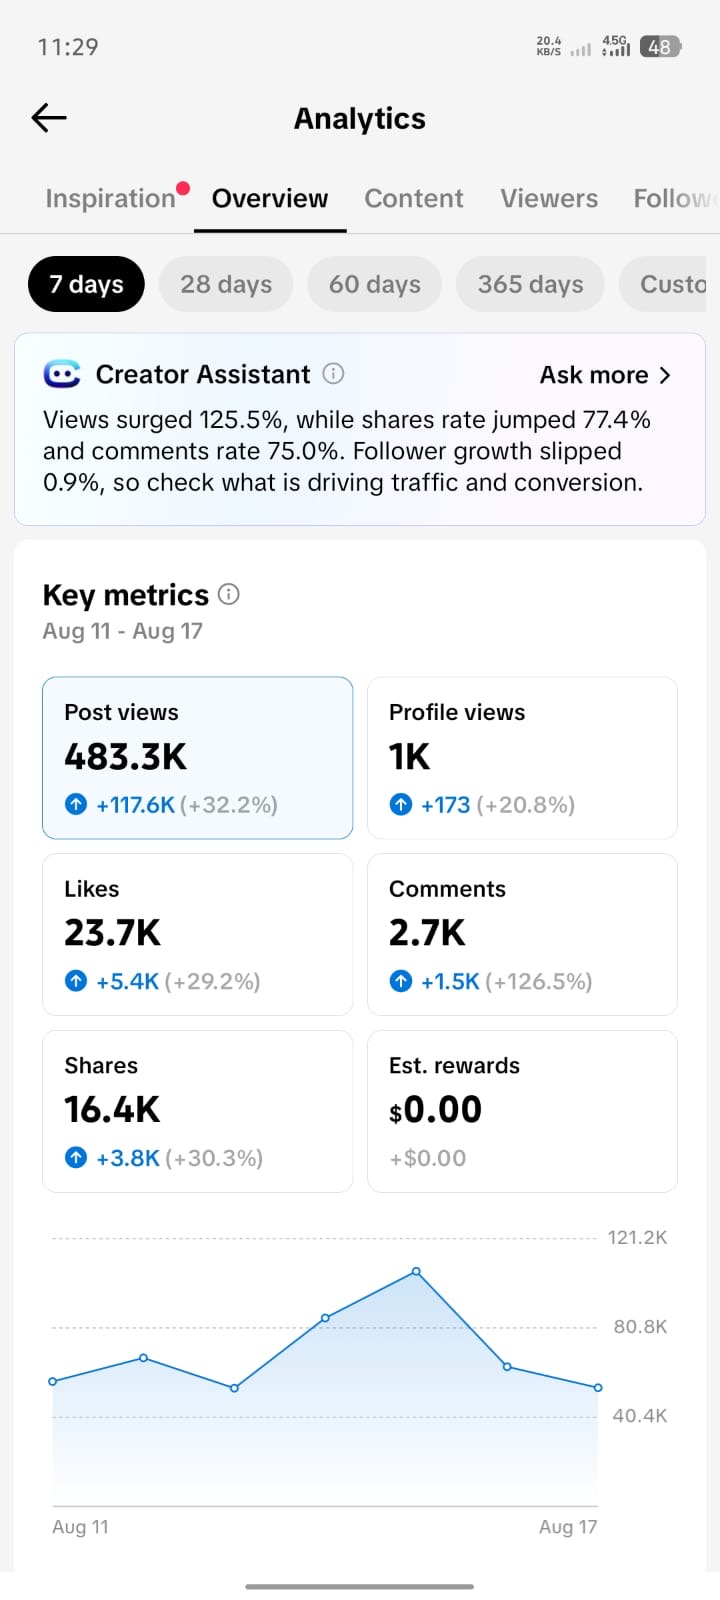720x1600 pixels.
Task: Select the Likes metric card
Action: click(x=198, y=935)
